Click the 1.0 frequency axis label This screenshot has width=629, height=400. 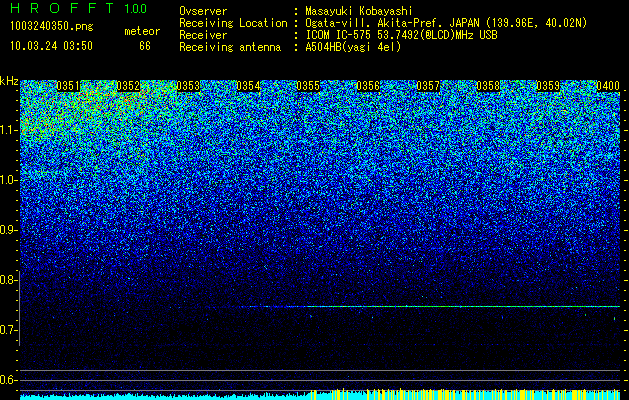point(9,180)
